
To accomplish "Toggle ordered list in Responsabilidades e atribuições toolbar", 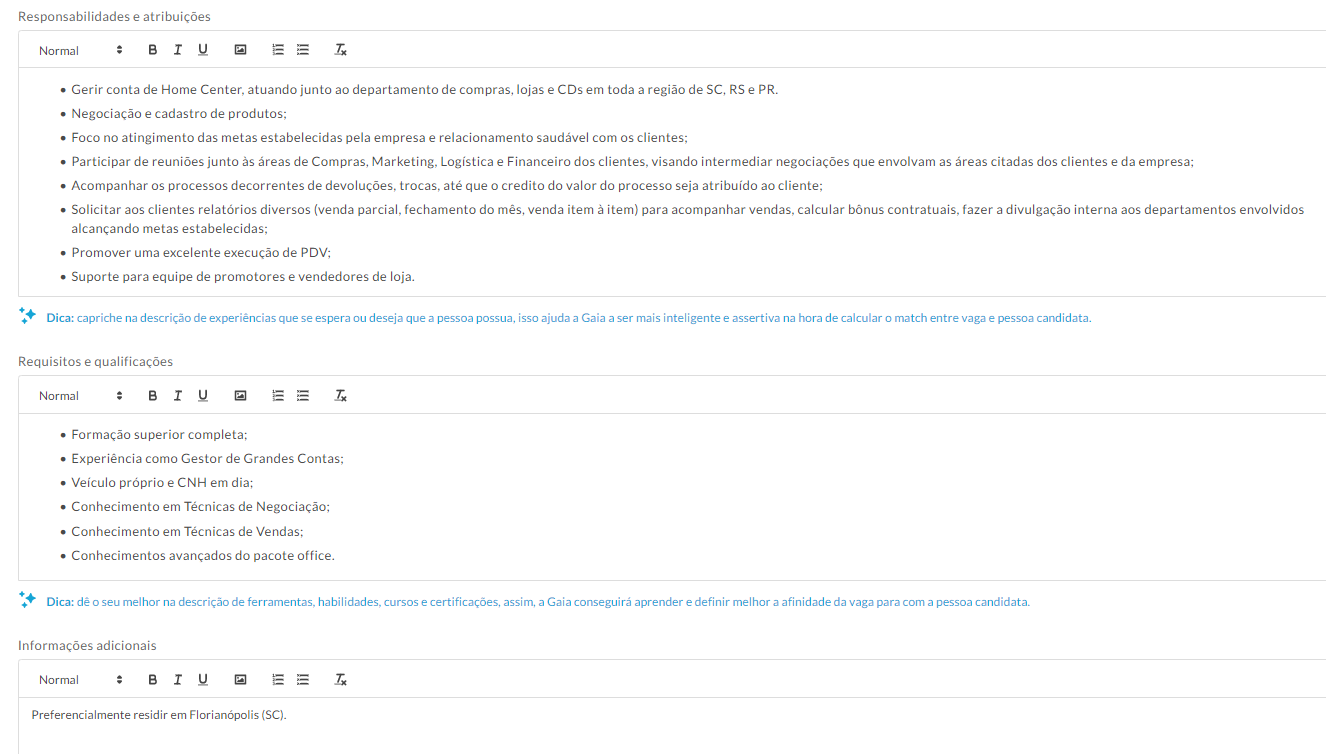I will (278, 50).
